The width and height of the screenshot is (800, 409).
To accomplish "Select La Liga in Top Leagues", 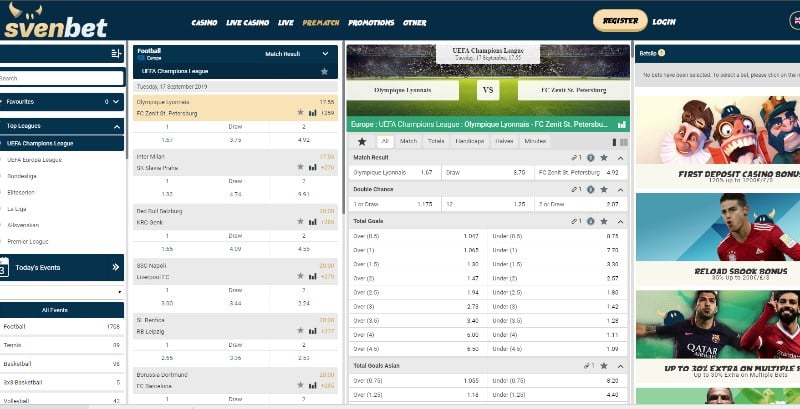I will tap(17, 209).
